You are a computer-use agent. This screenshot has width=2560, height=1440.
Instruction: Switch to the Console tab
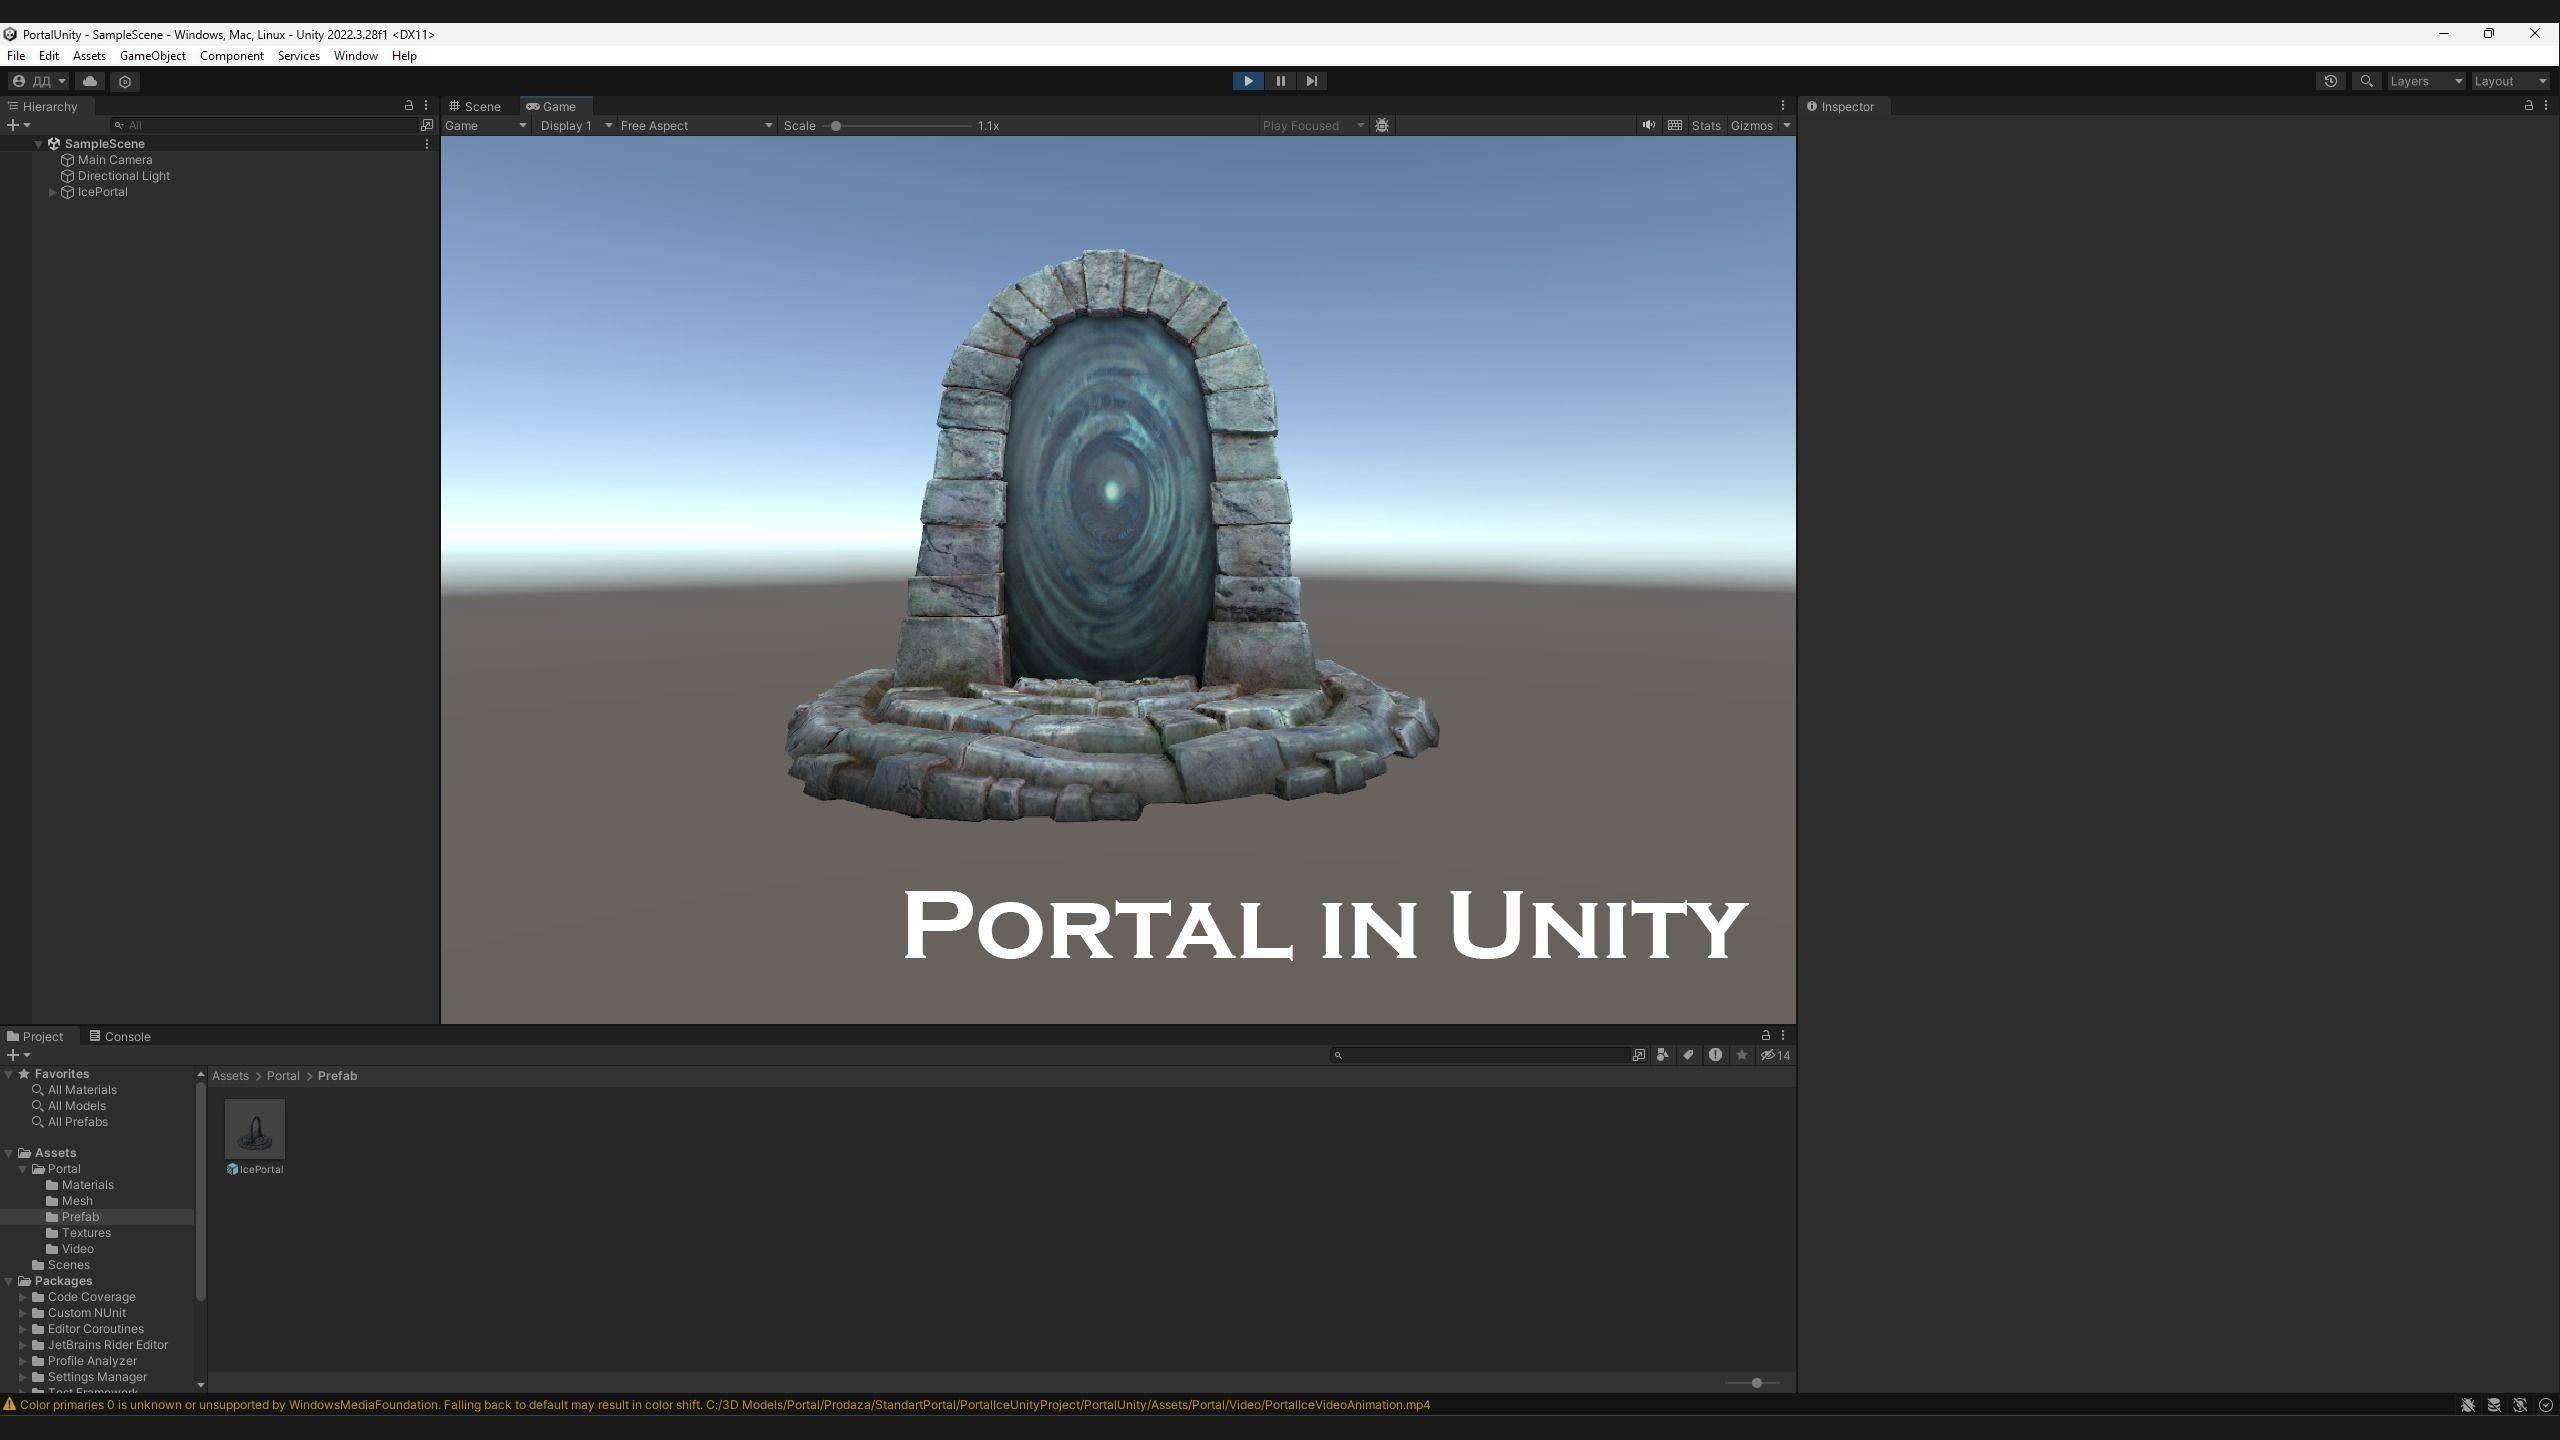click(121, 1036)
